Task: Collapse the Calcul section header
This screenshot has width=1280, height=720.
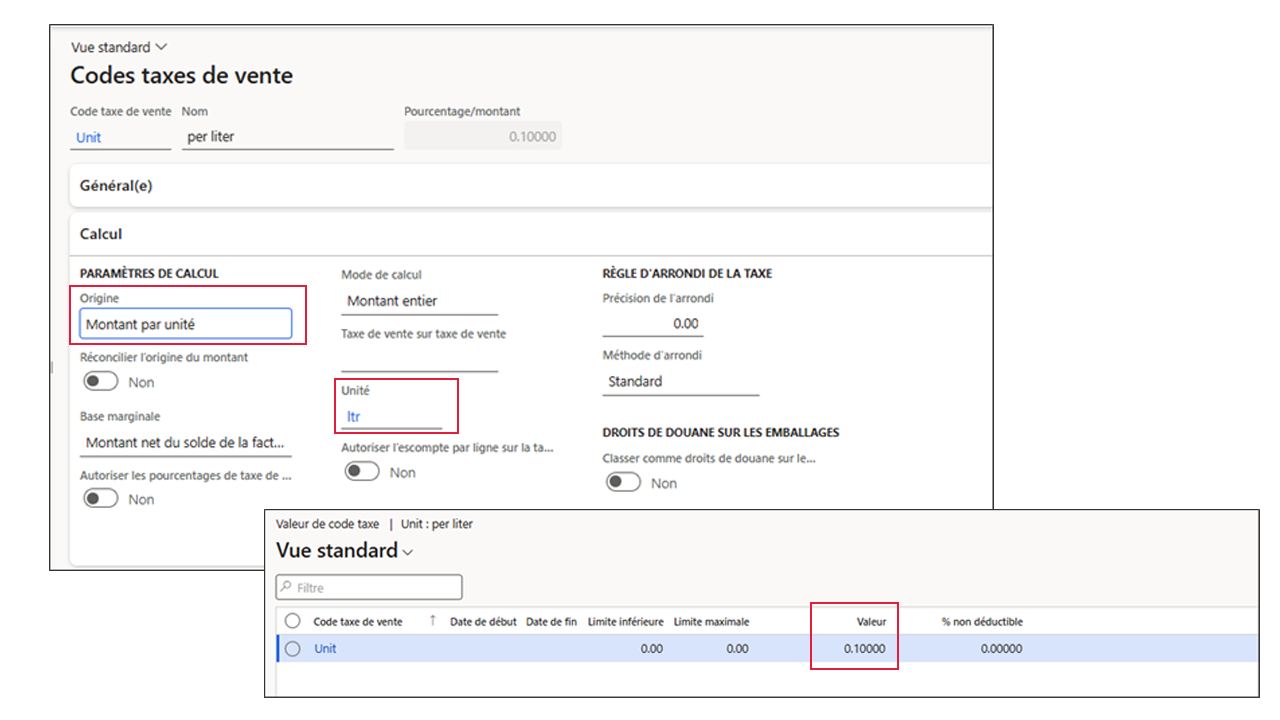Action: pos(531,234)
